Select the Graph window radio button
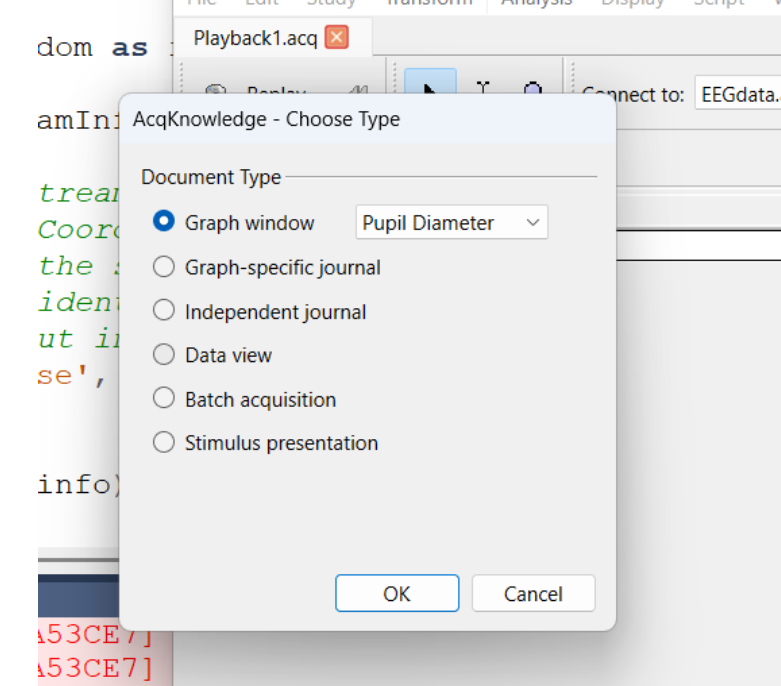Screen dimensions: 781x686 pyautogui.click(x=164, y=222)
